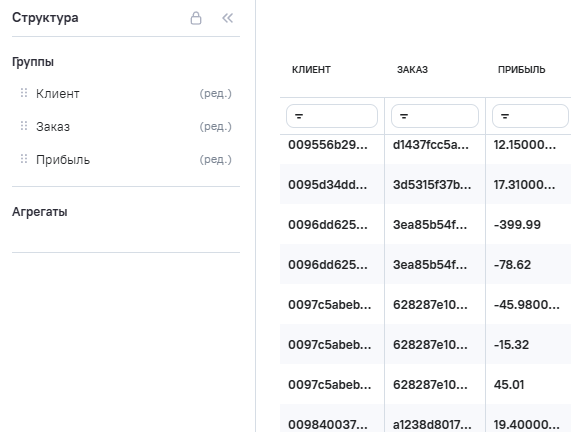Sort by the КЛИЕНТ column header
This screenshot has height=432, width=571.
click(x=311, y=70)
